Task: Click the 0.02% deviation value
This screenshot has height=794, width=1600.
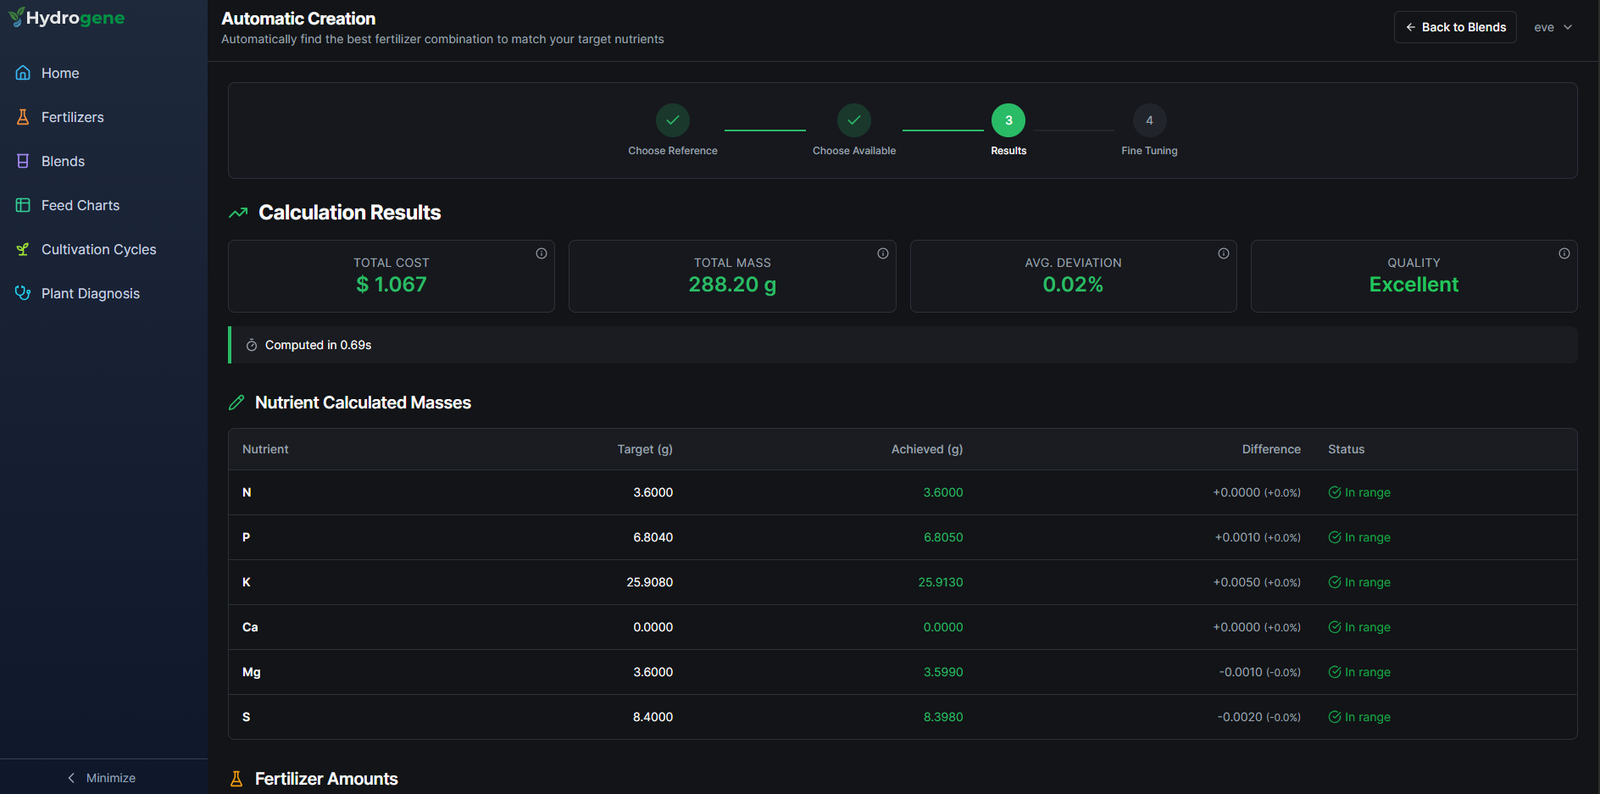Action: coord(1073,285)
